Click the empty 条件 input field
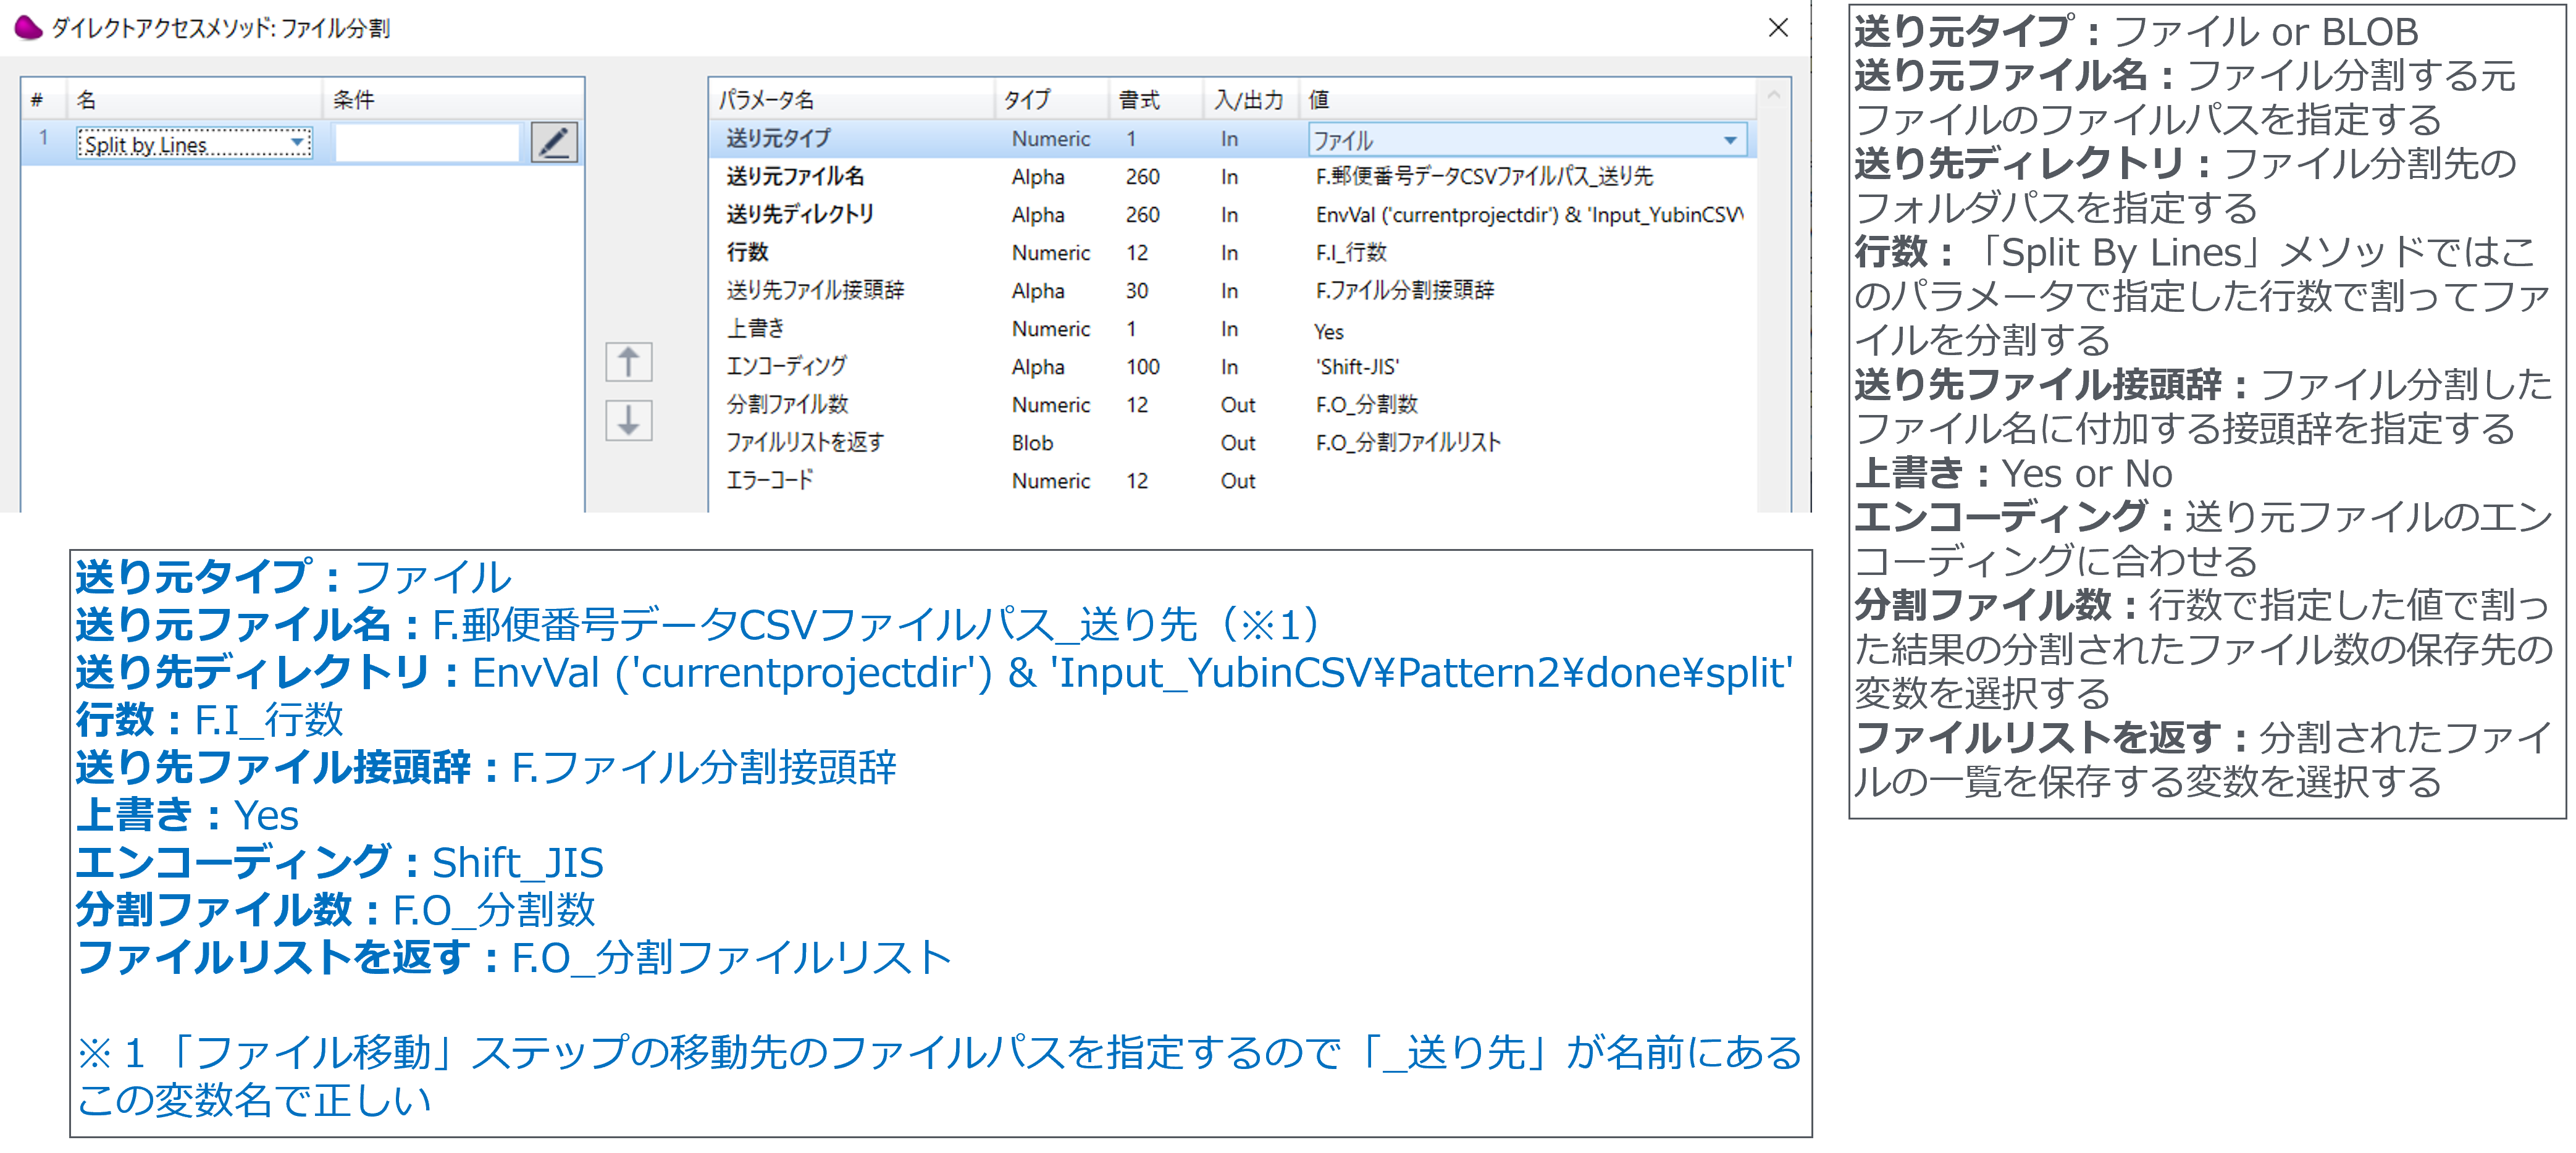The height and width of the screenshot is (1153, 2576). 428,142
